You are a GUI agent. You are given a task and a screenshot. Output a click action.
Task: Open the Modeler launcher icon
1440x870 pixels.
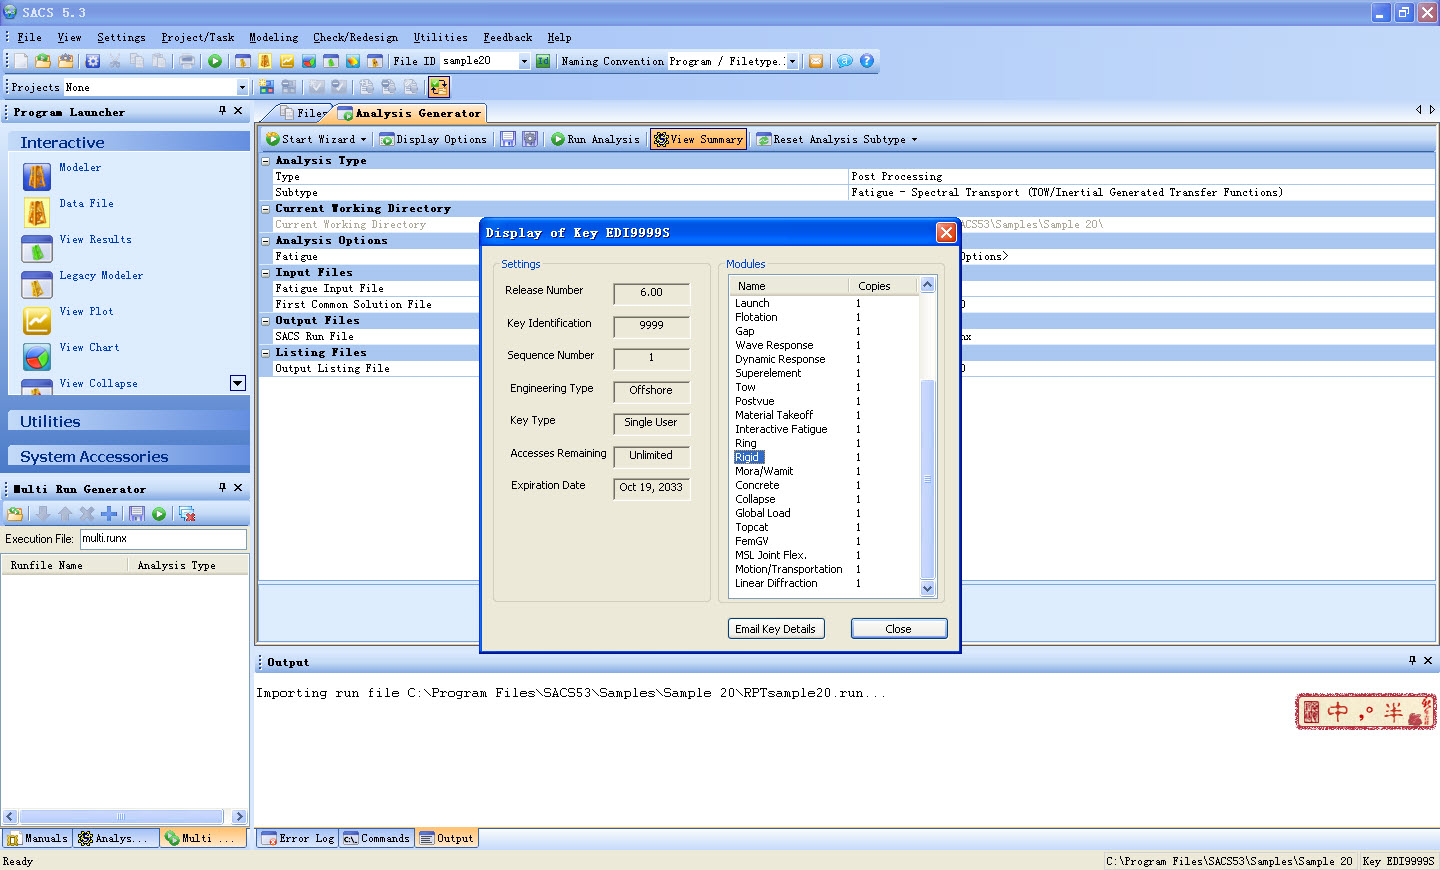[37, 177]
